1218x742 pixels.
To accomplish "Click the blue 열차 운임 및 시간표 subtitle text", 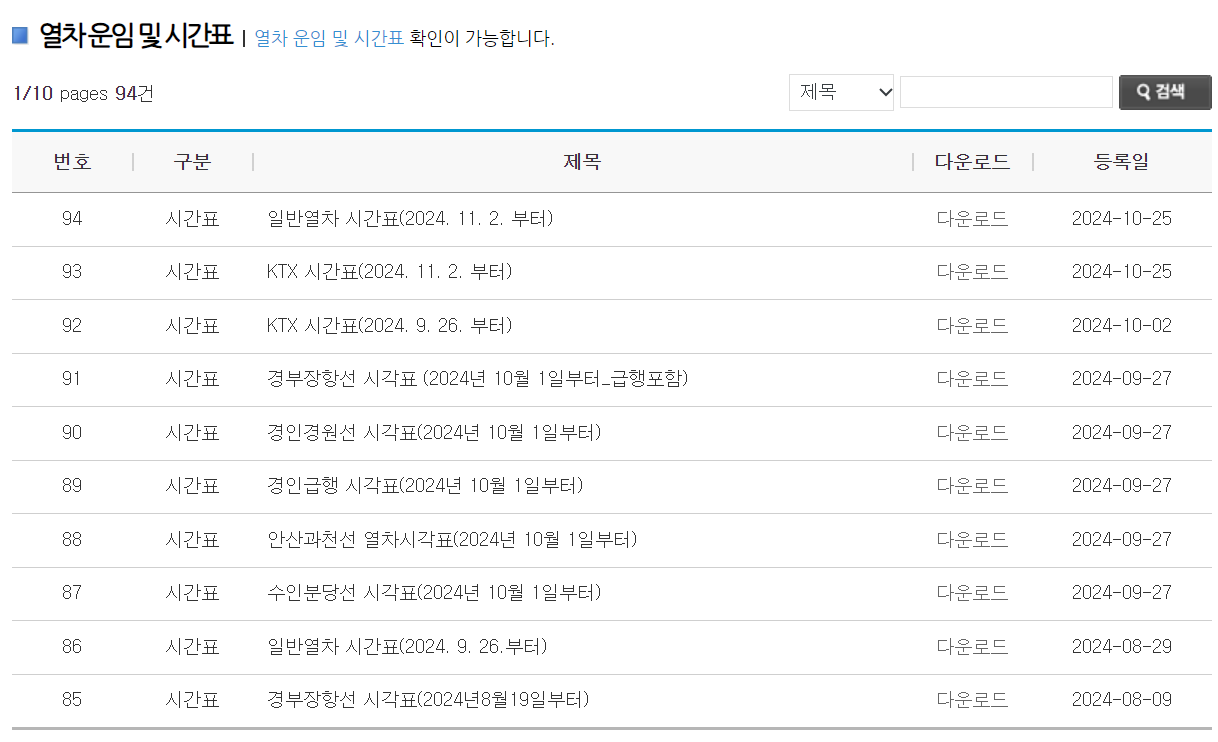I will [329, 38].
